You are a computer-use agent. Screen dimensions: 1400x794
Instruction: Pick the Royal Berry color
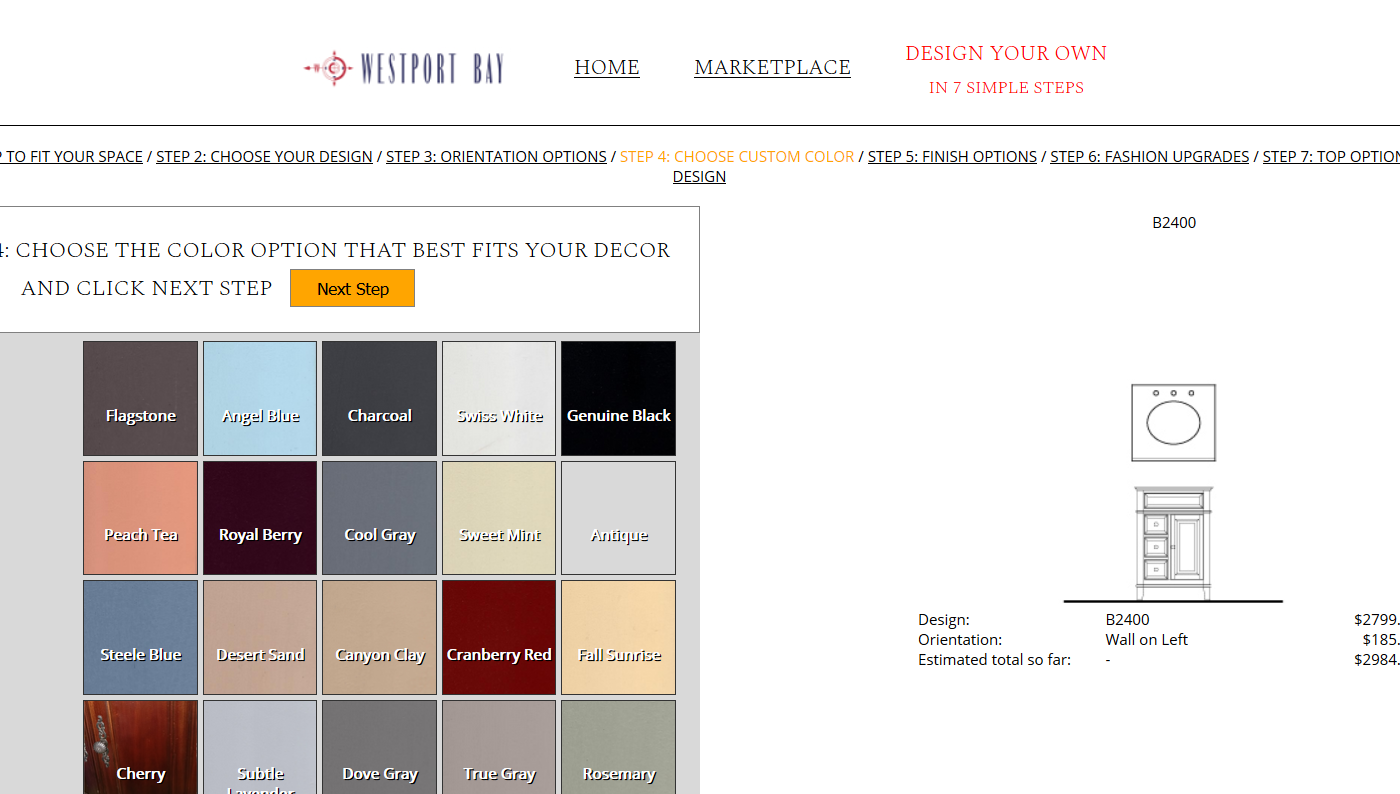tap(260, 517)
